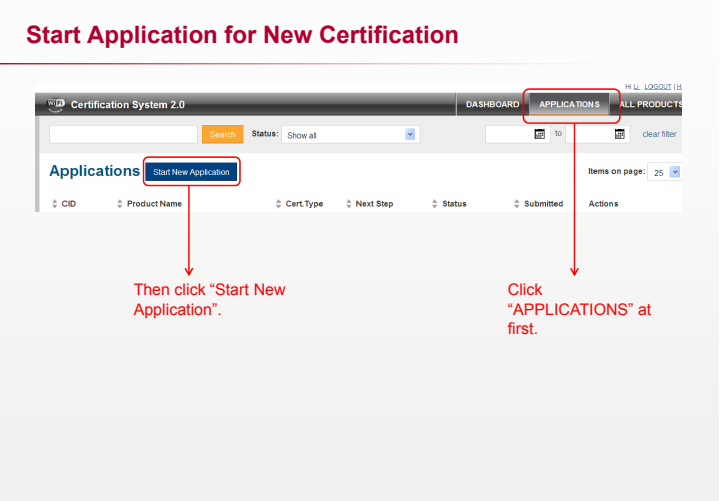This screenshot has height=501, width=722.
Task: Switch to the DASHBOARD tab
Action: [492, 104]
